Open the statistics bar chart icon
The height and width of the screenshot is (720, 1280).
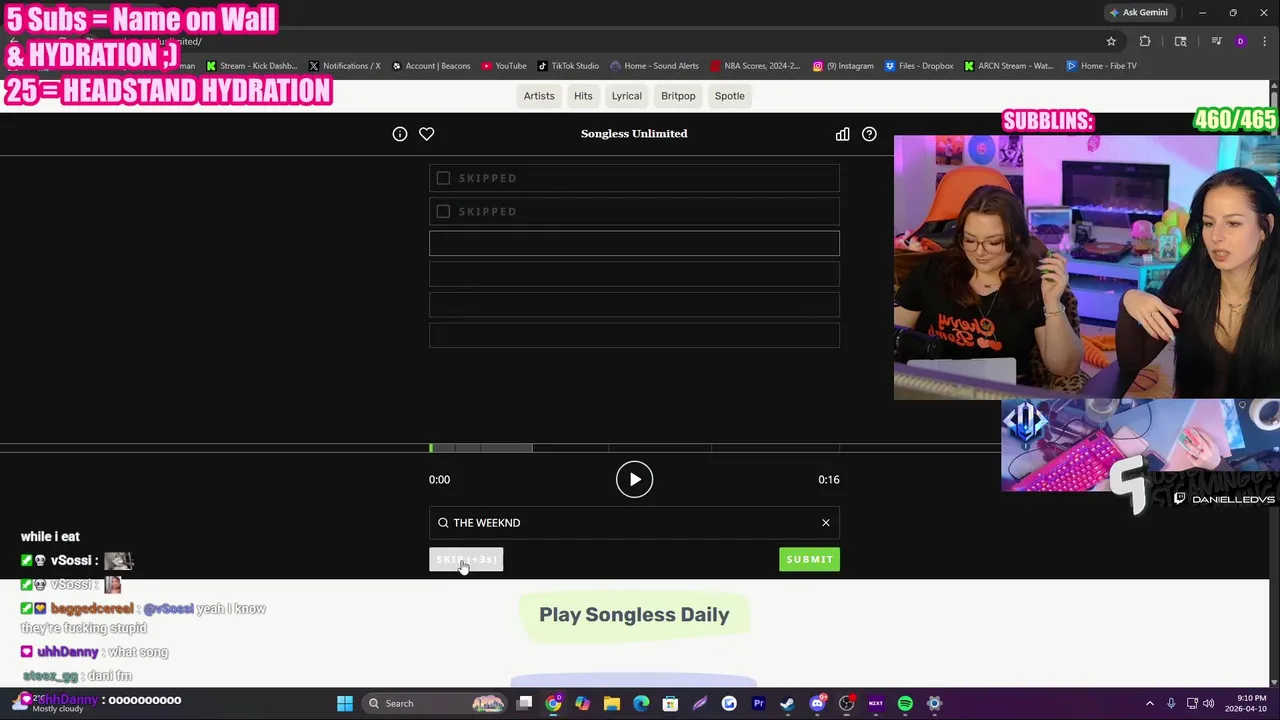842,134
